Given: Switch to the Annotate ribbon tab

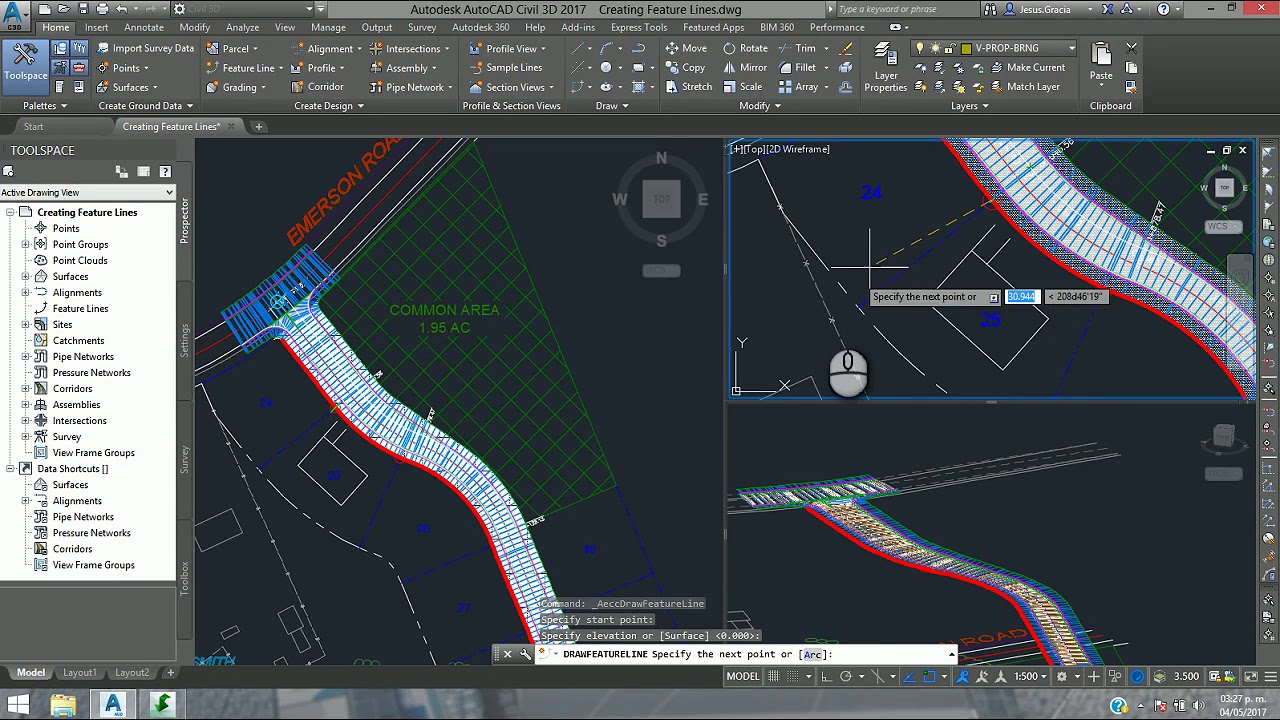Looking at the screenshot, I should [x=144, y=27].
